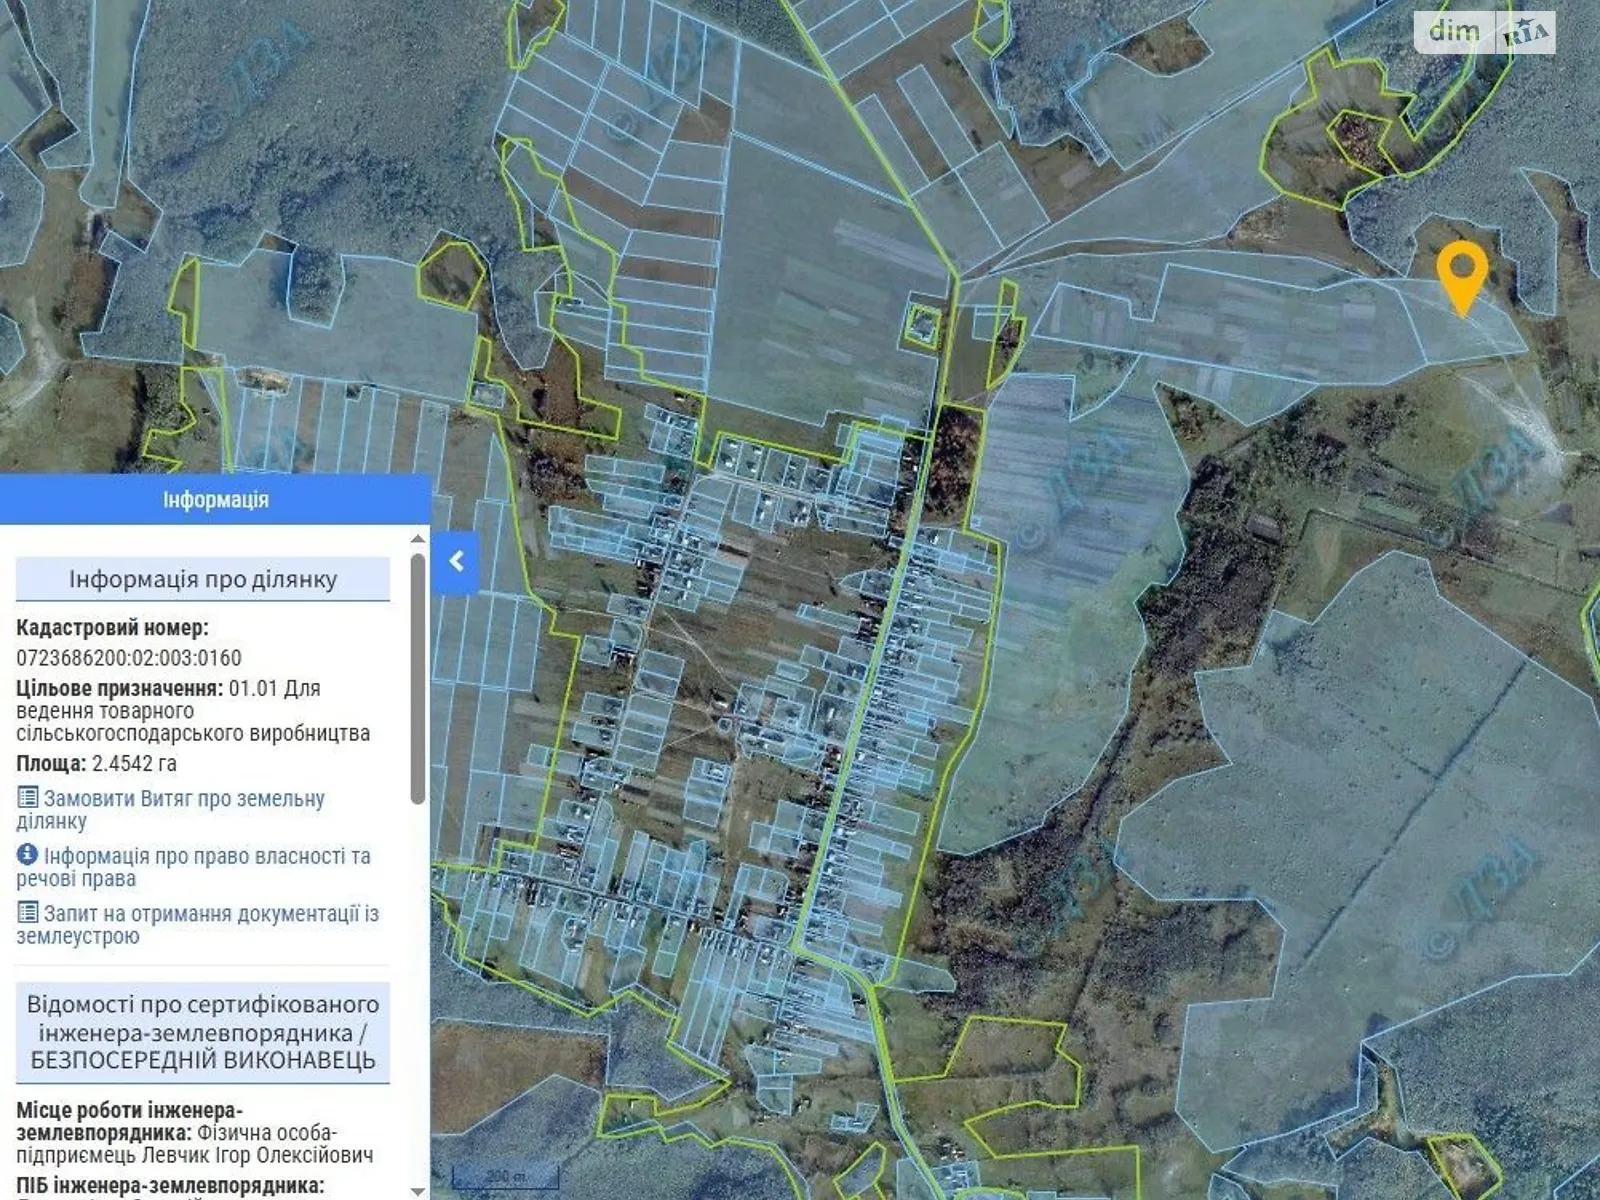The height and width of the screenshot is (1200, 1600).
Task: Click the RIA logo in the watermark
Action: tap(1525, 33)
